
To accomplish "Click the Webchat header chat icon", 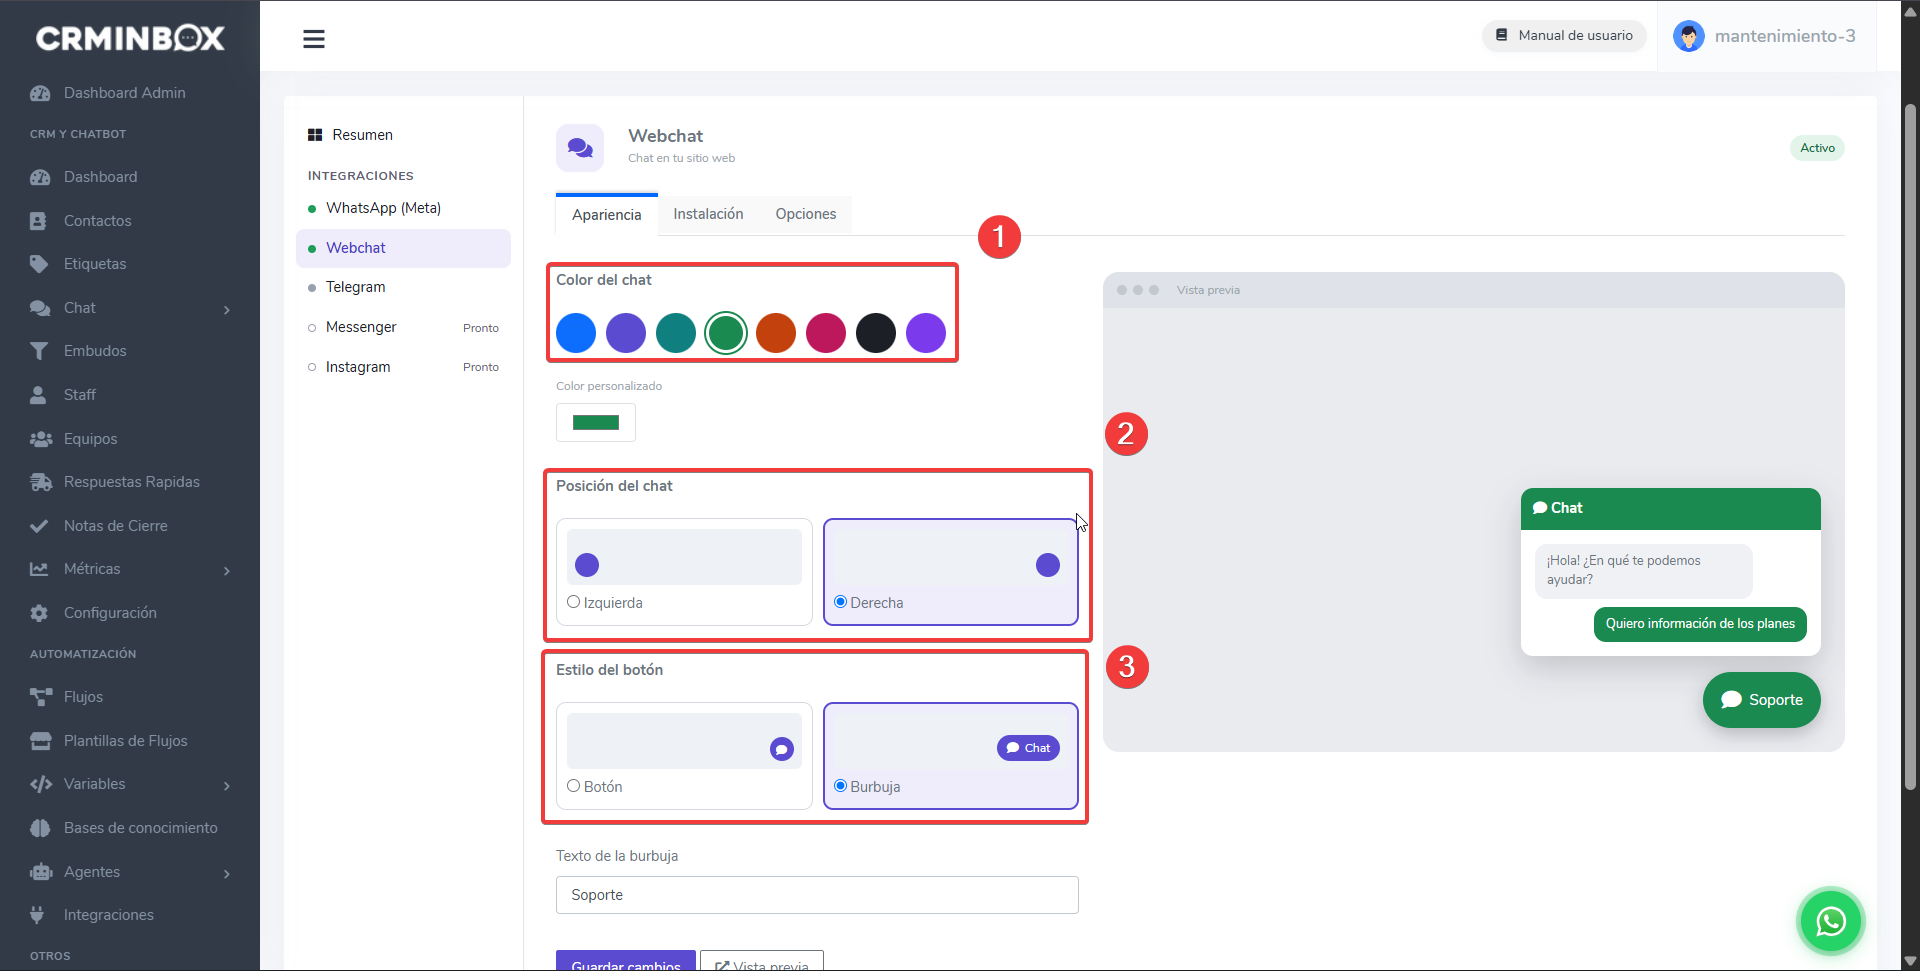I will [580, 148].
